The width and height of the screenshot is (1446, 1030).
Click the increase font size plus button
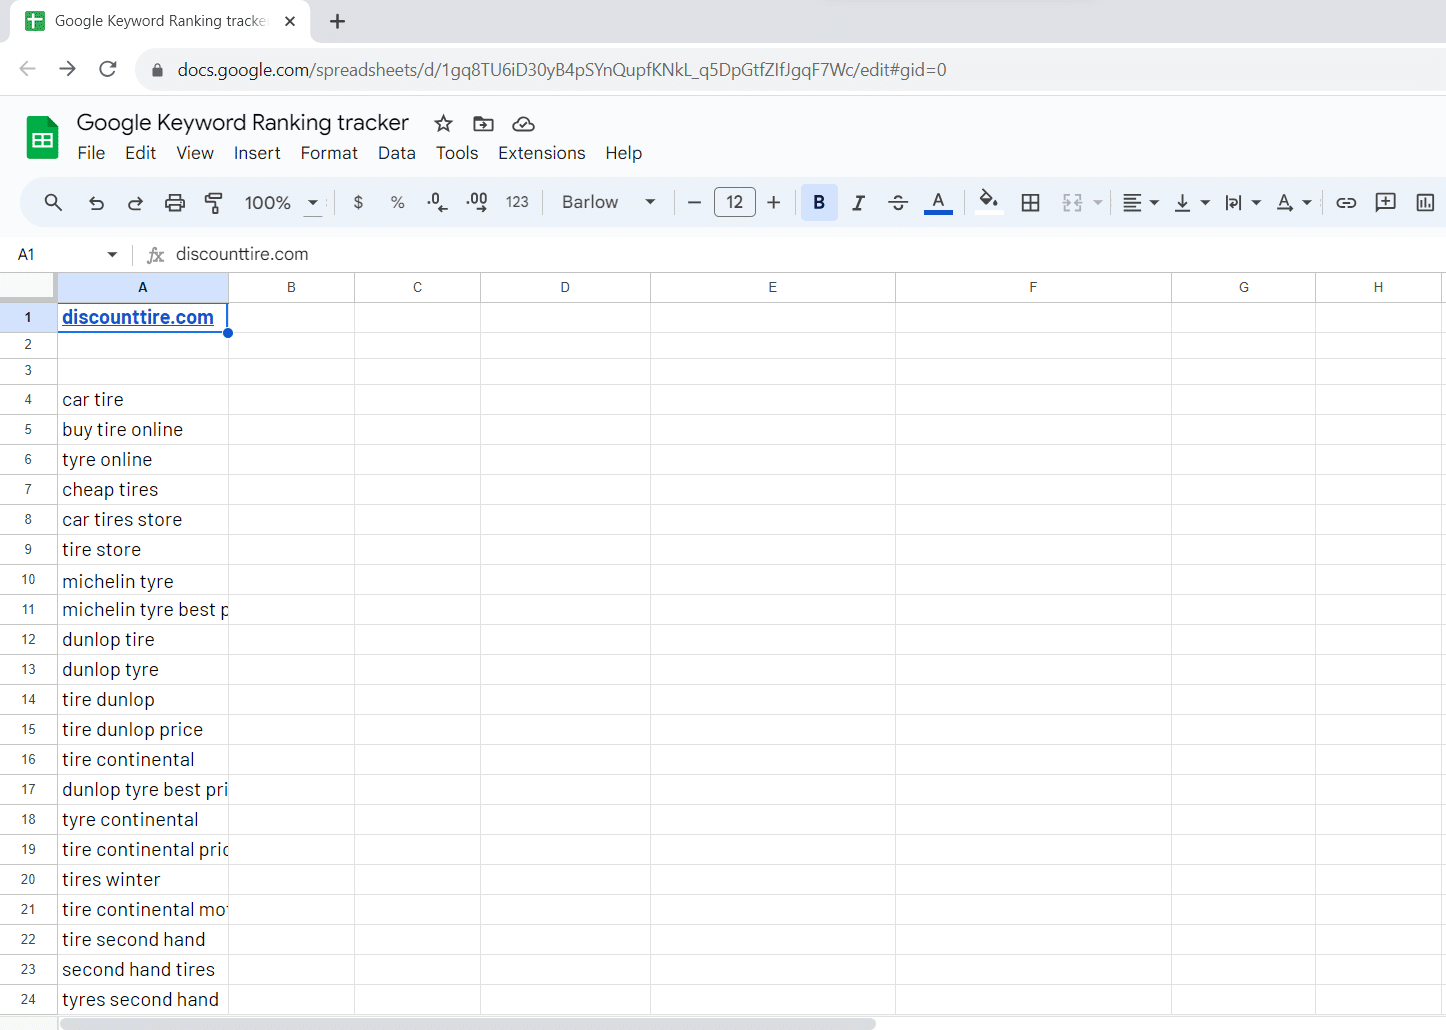(773, 203)
